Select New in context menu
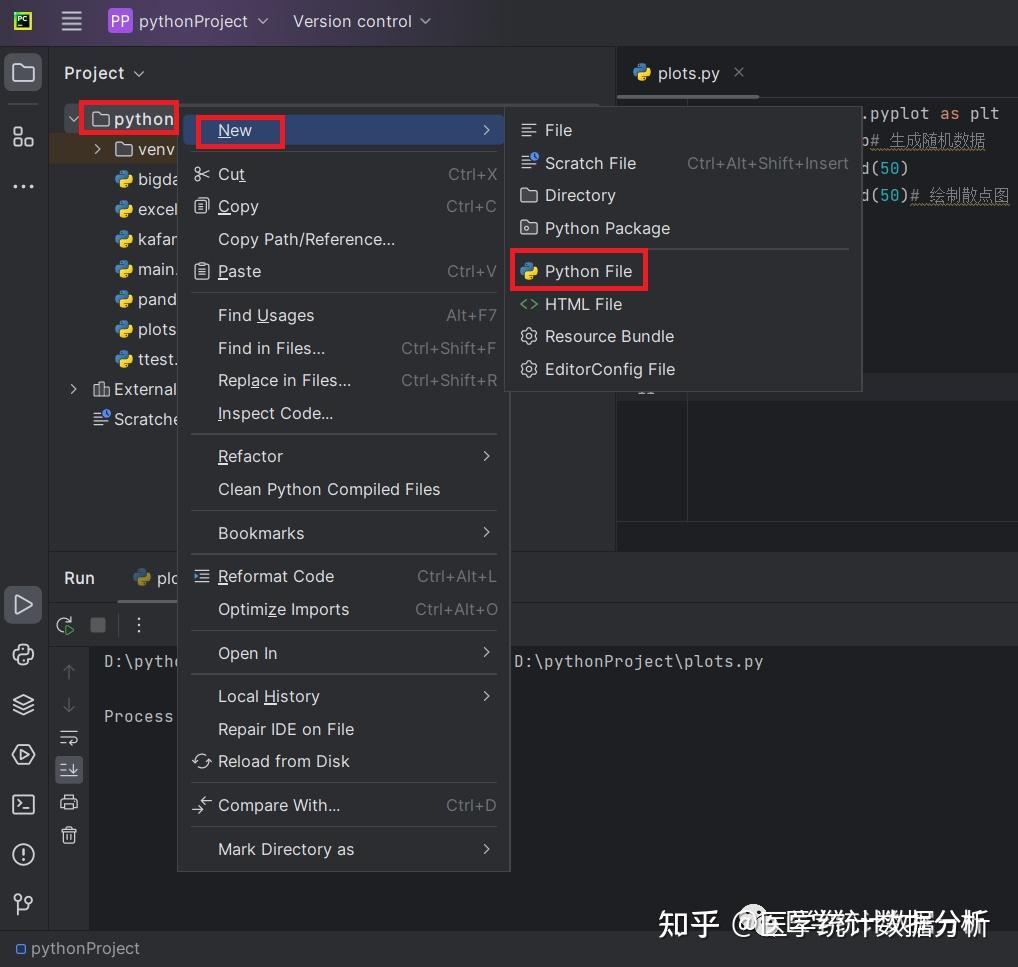The height and width of the screenshot is (967, 1018). (344, 131)
